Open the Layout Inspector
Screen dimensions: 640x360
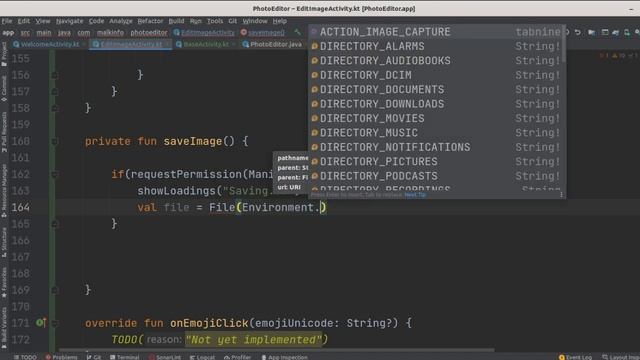click(620, 357)
